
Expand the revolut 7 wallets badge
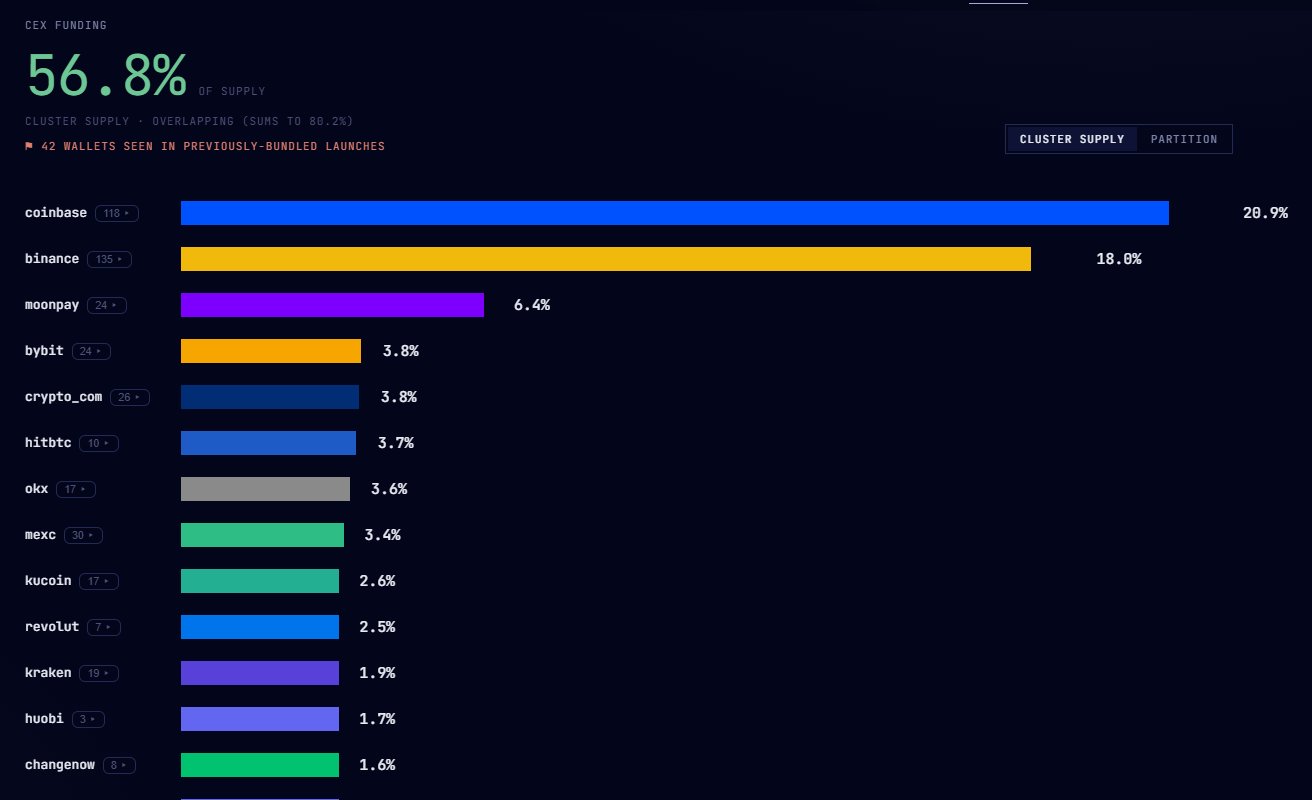[x=104, y=627]
